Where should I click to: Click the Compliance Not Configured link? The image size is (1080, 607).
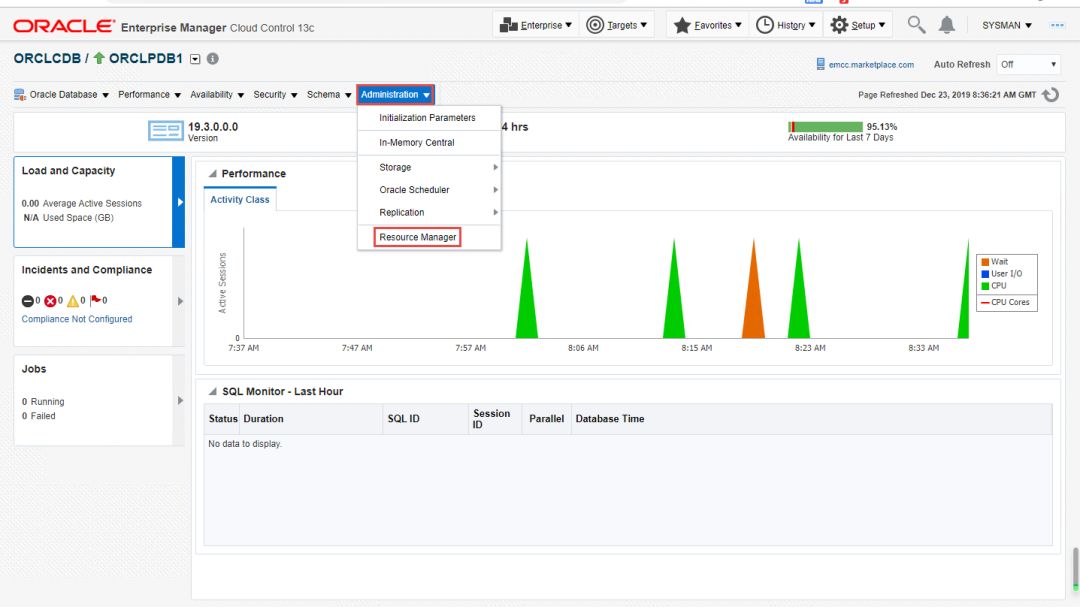pos(77,319)
